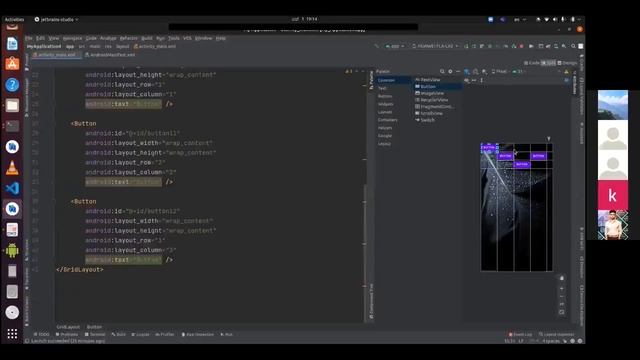This screenshot has width=640, height=360.
Task: Show applications grid in the dock
Action: pos(12,333)
